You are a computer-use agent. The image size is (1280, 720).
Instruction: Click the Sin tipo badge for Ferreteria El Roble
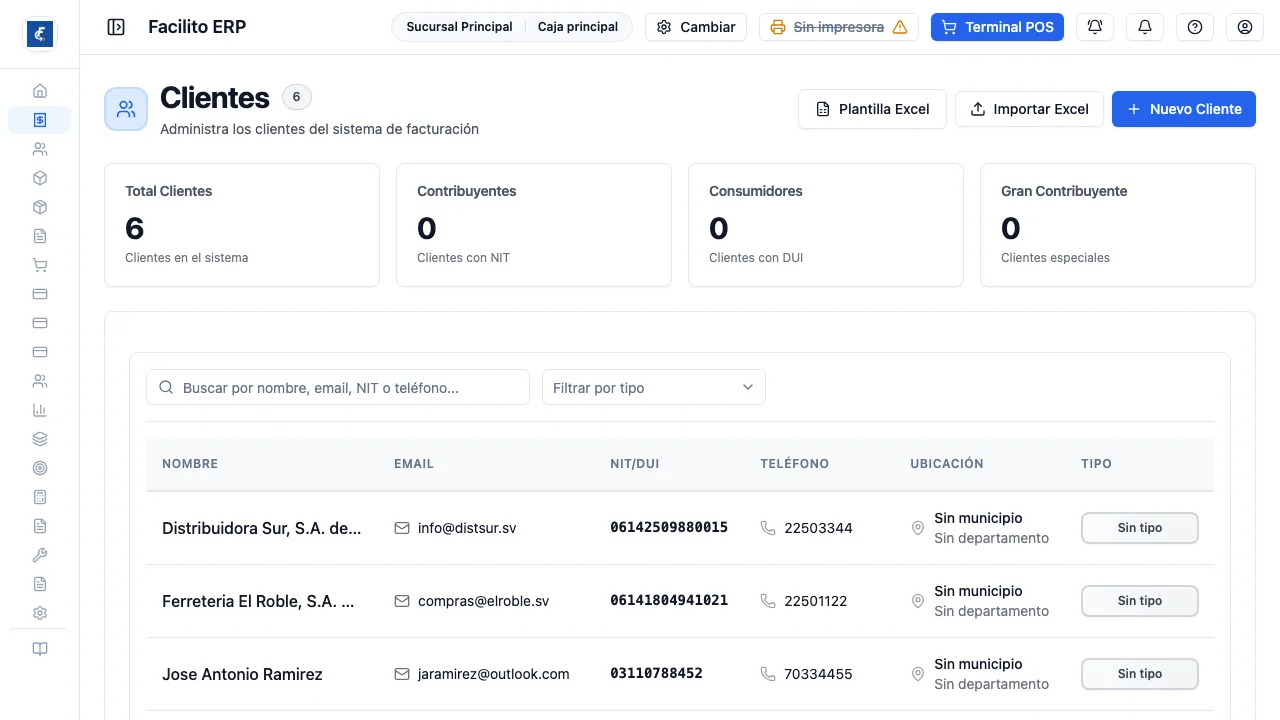pyautogui.click(x=1140, y=601)
